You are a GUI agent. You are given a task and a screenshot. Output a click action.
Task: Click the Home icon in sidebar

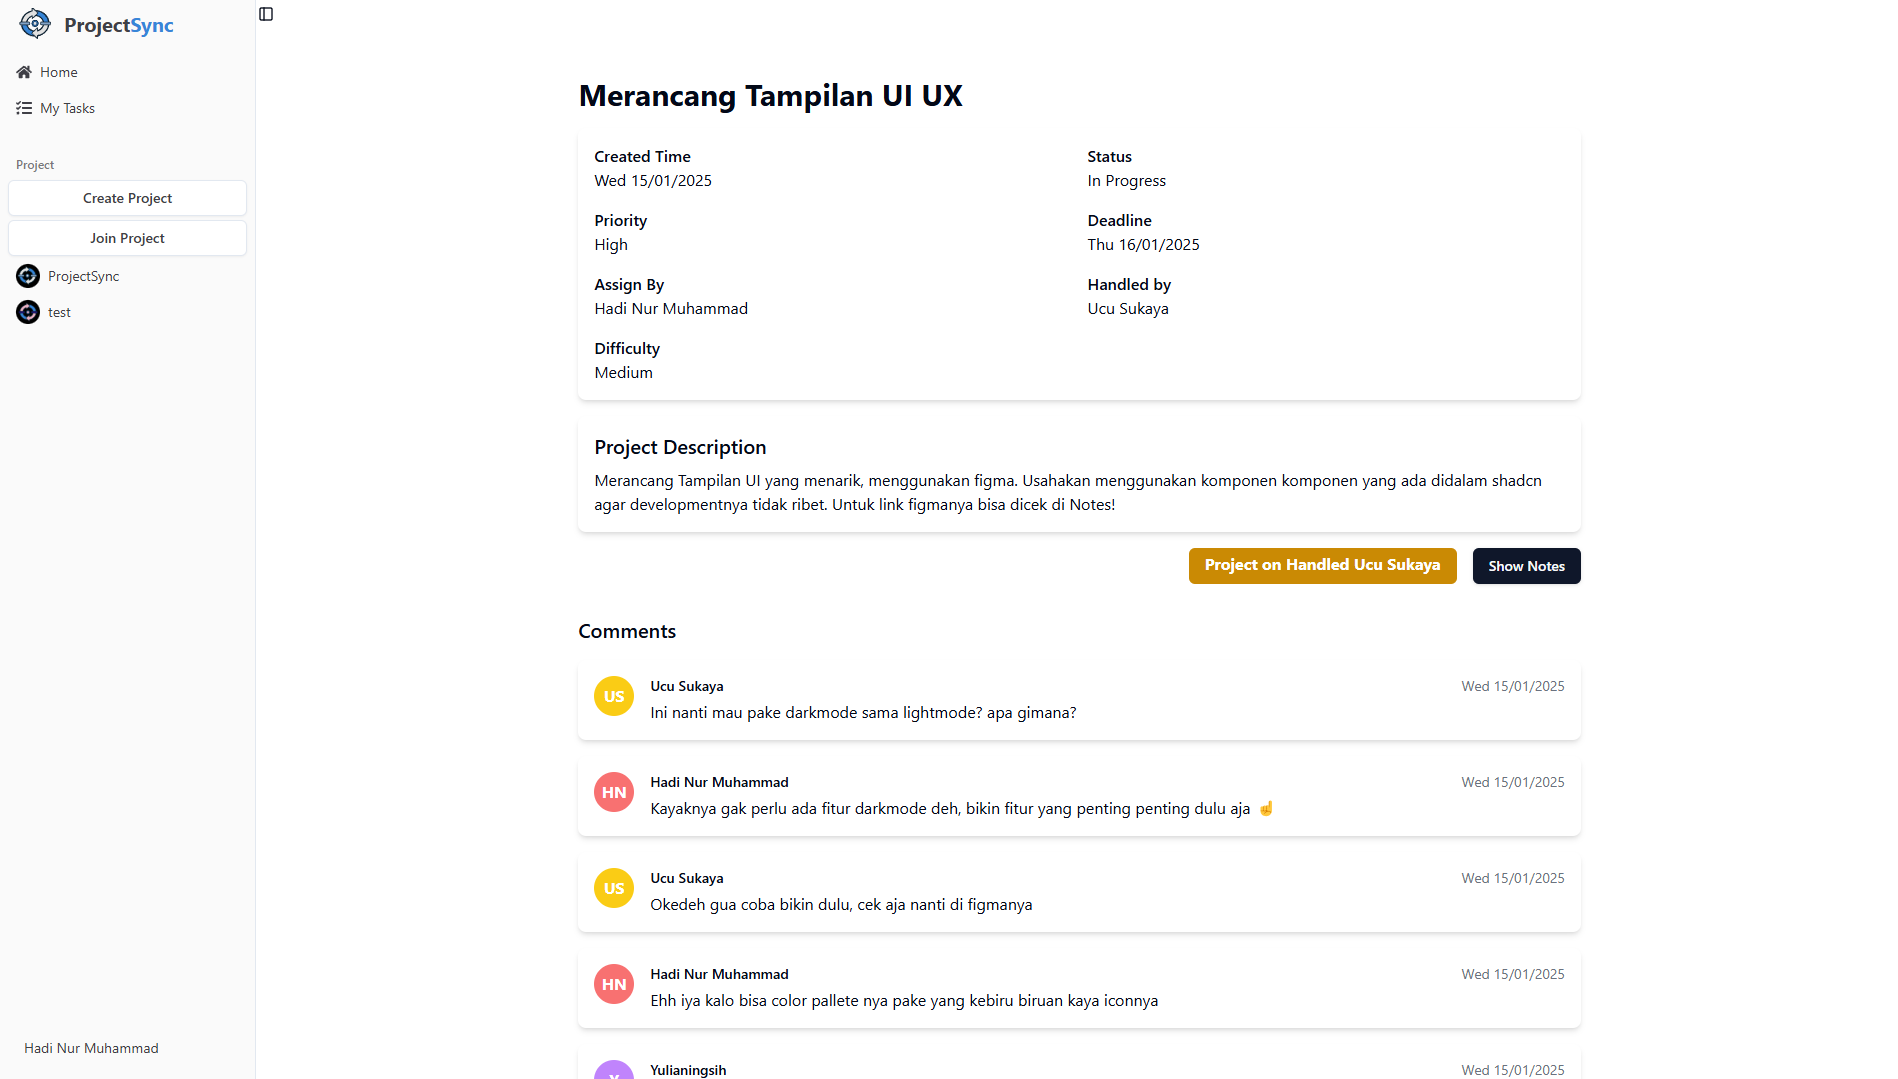point(24,72)
